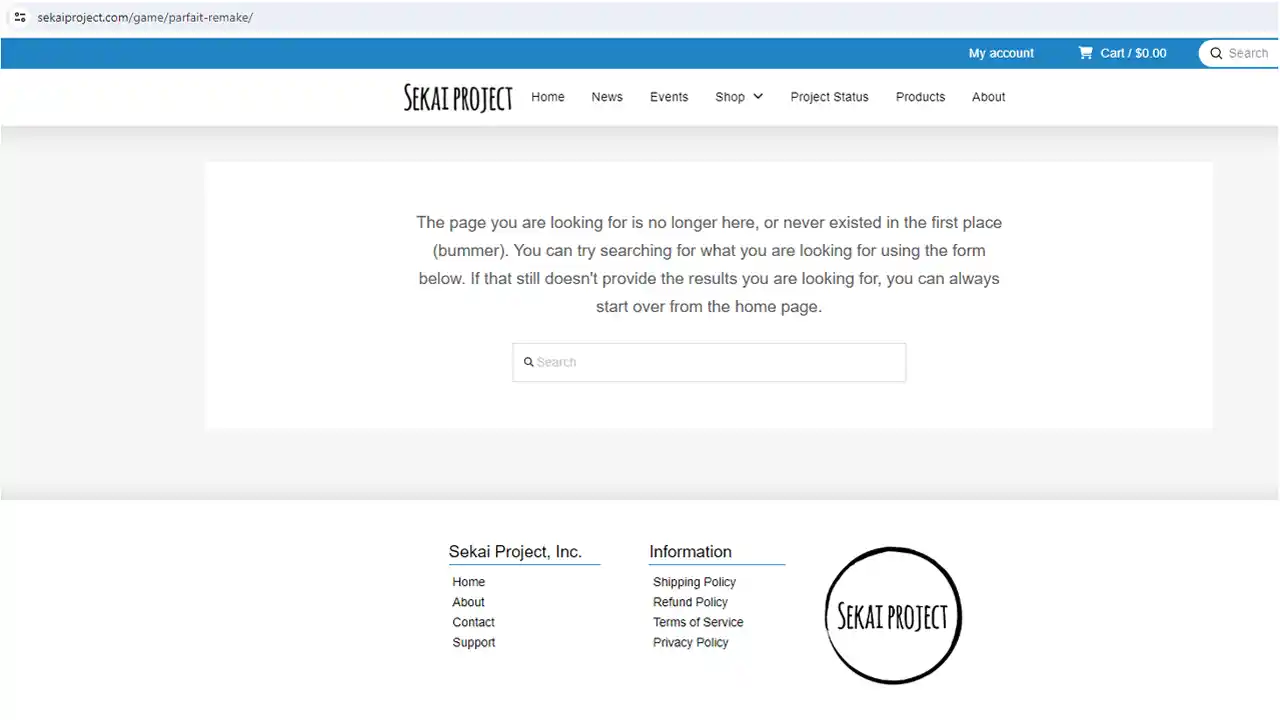Open the Home menu item

[547, 97]
